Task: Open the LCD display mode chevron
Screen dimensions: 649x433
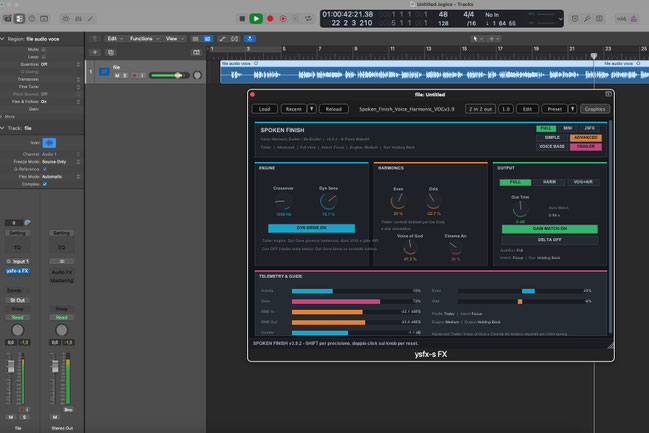Action: point(560,19)
